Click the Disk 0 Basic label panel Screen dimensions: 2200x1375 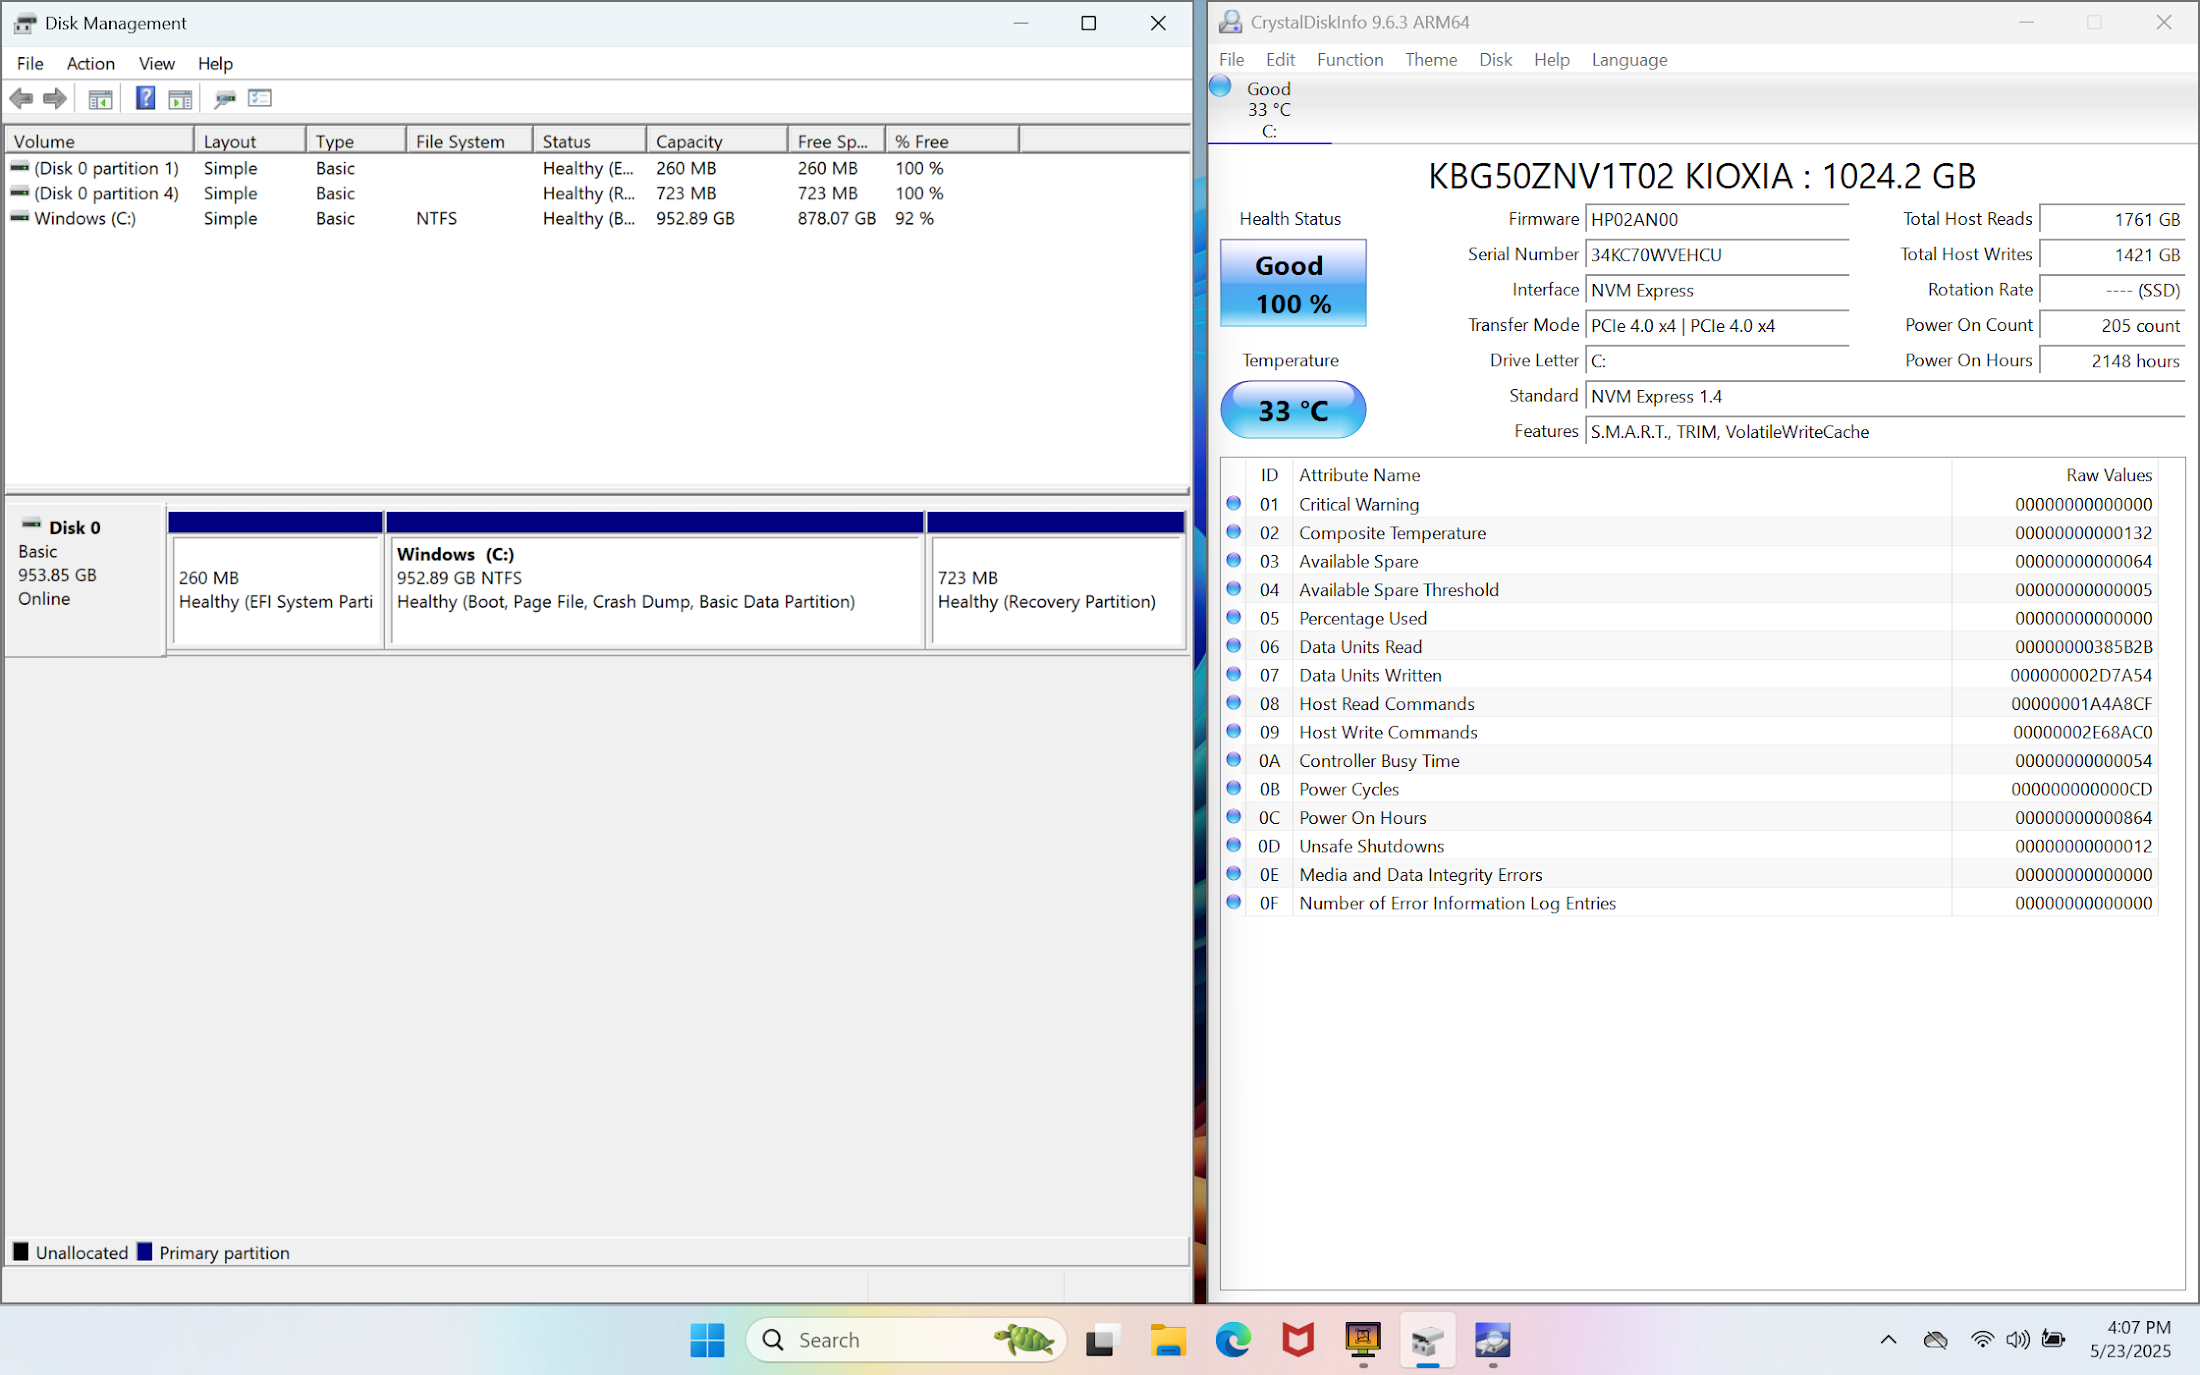85,580
